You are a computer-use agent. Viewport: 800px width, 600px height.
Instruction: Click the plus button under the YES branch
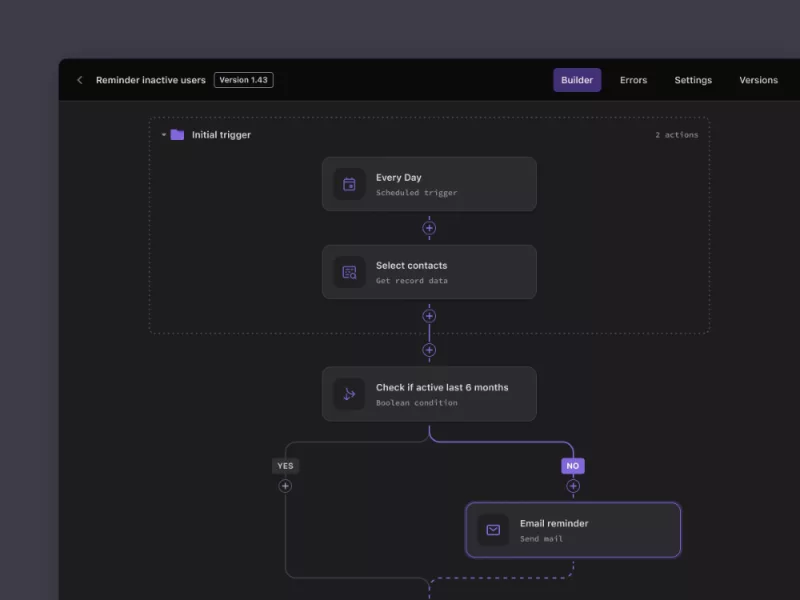285,485
